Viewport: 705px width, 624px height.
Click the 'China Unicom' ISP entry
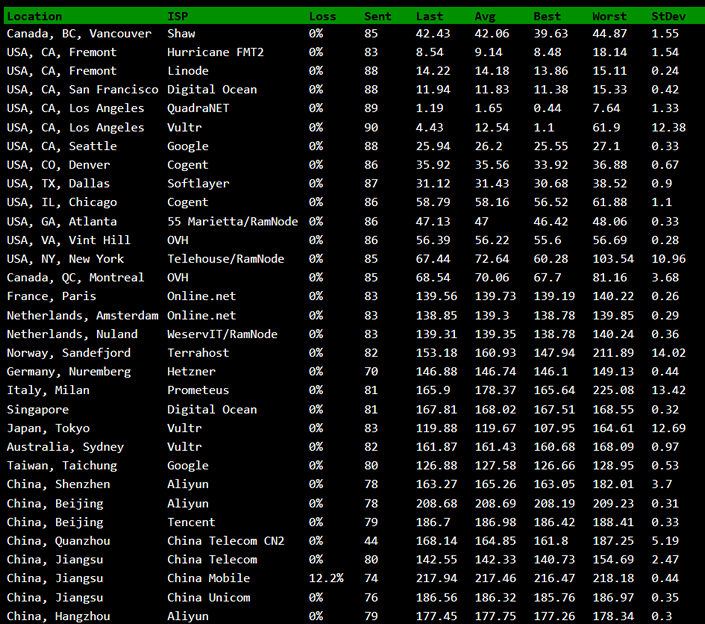click(x=209, y=597)
